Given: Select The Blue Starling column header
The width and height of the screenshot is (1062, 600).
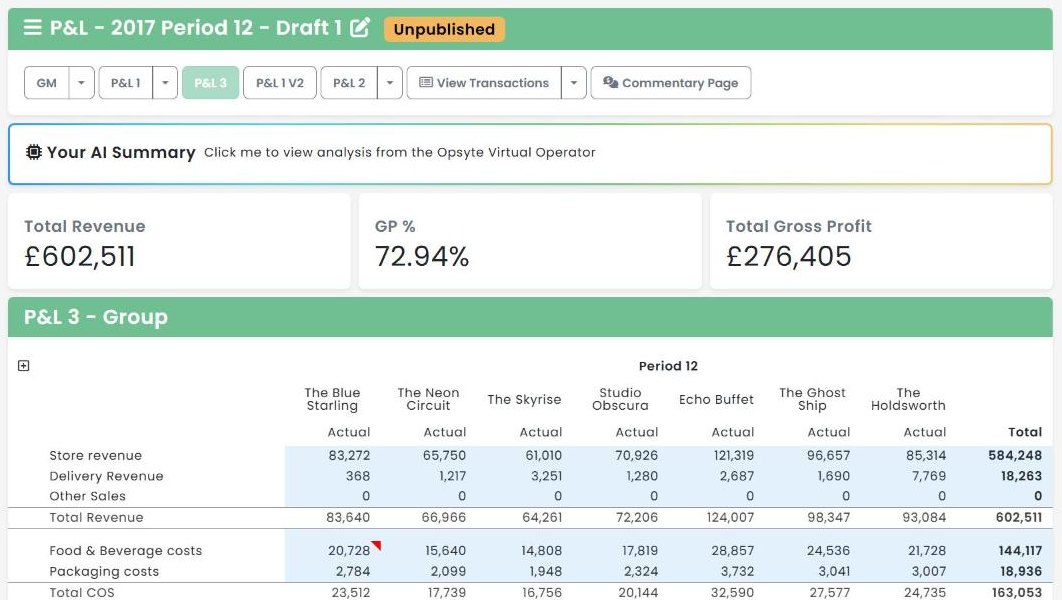Looking at the screenshot, I should [x=332, y=399].
